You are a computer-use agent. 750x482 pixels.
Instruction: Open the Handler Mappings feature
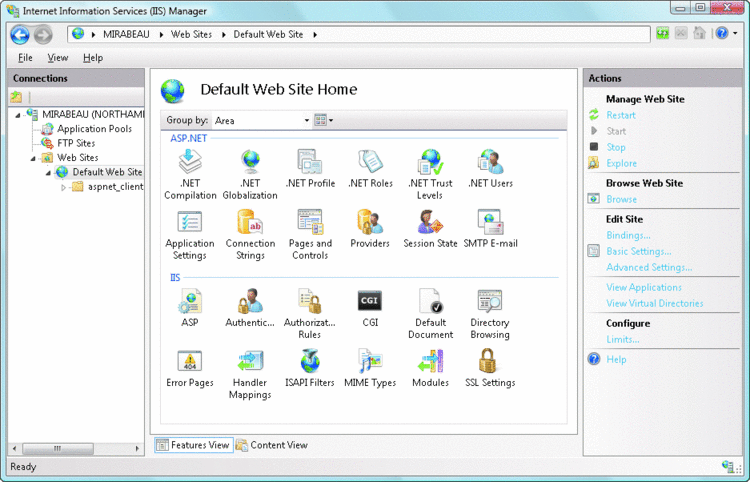tap(250, 374)
